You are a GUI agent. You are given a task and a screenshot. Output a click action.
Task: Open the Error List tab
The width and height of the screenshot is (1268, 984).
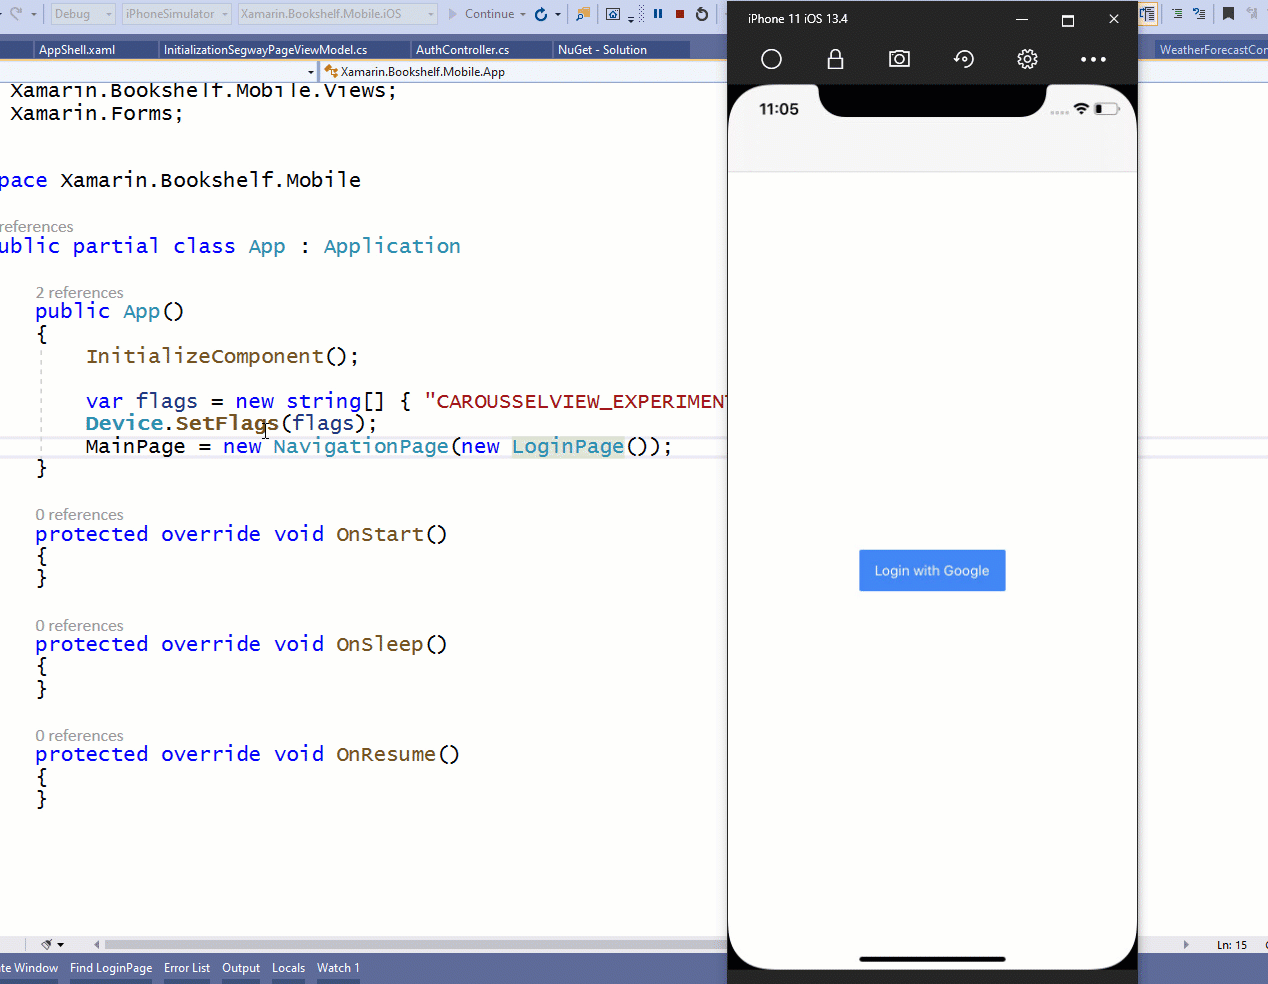(x=187, y=968)
